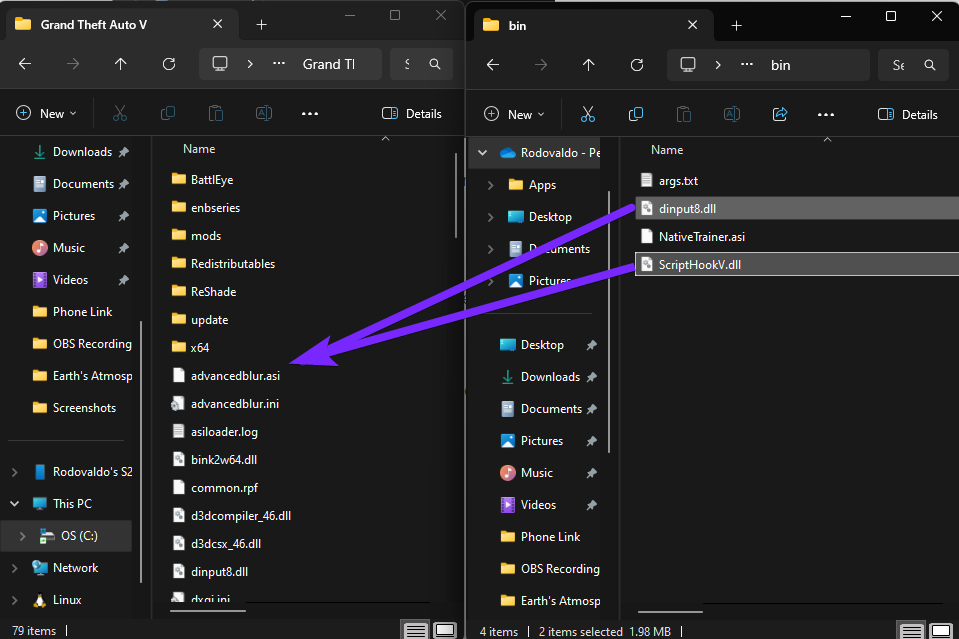Viewport: 959px width, 639px height.
Task: Go up one folder in Grand Theft Auto V window
Action: click(x=120, y=64)
